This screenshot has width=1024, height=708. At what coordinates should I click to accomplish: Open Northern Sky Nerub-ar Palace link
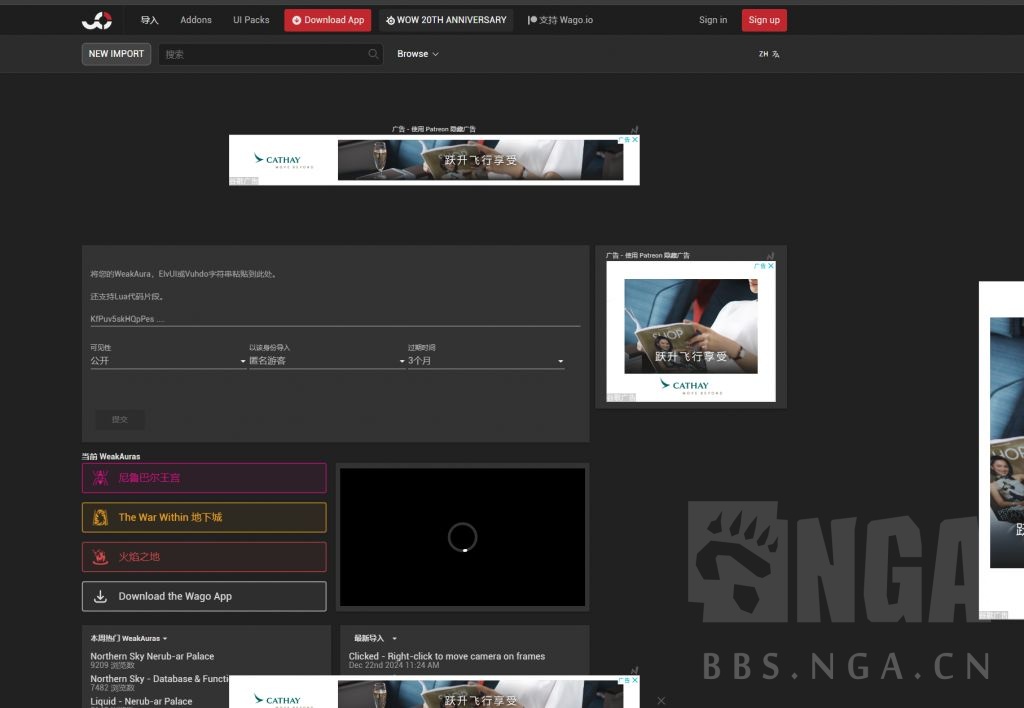152,657
